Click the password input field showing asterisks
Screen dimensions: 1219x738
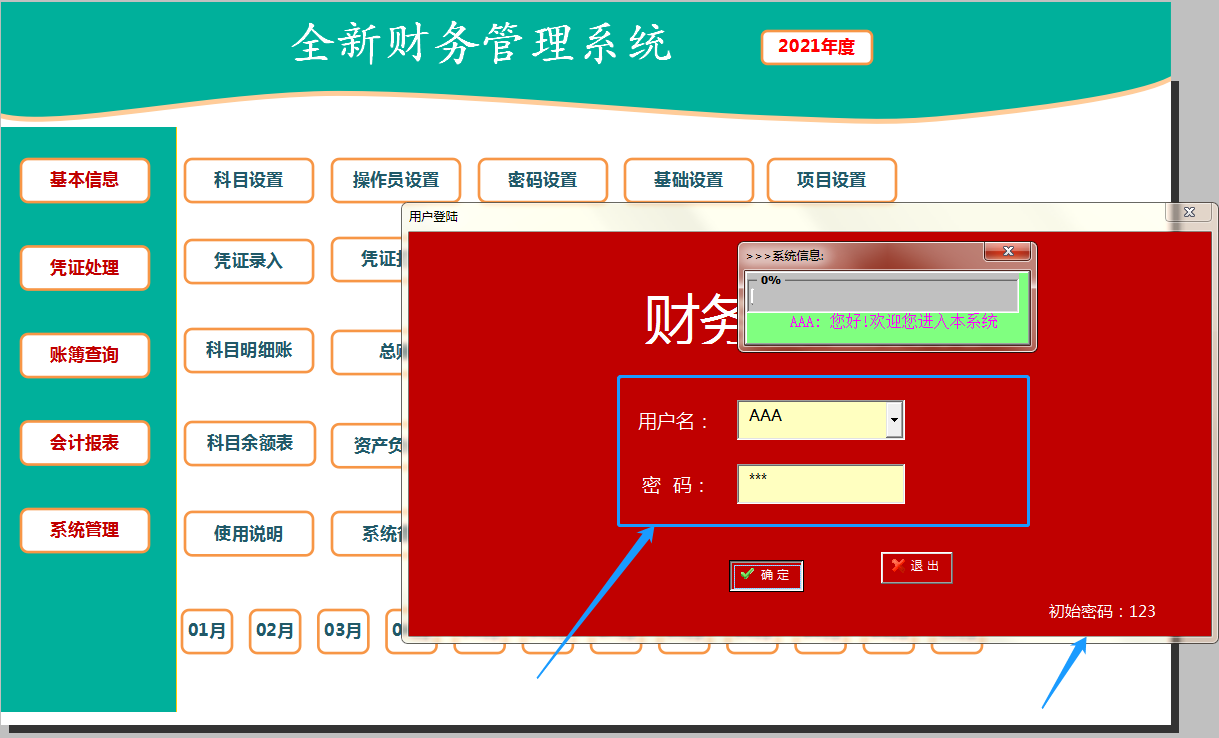(x=820, y=483)
